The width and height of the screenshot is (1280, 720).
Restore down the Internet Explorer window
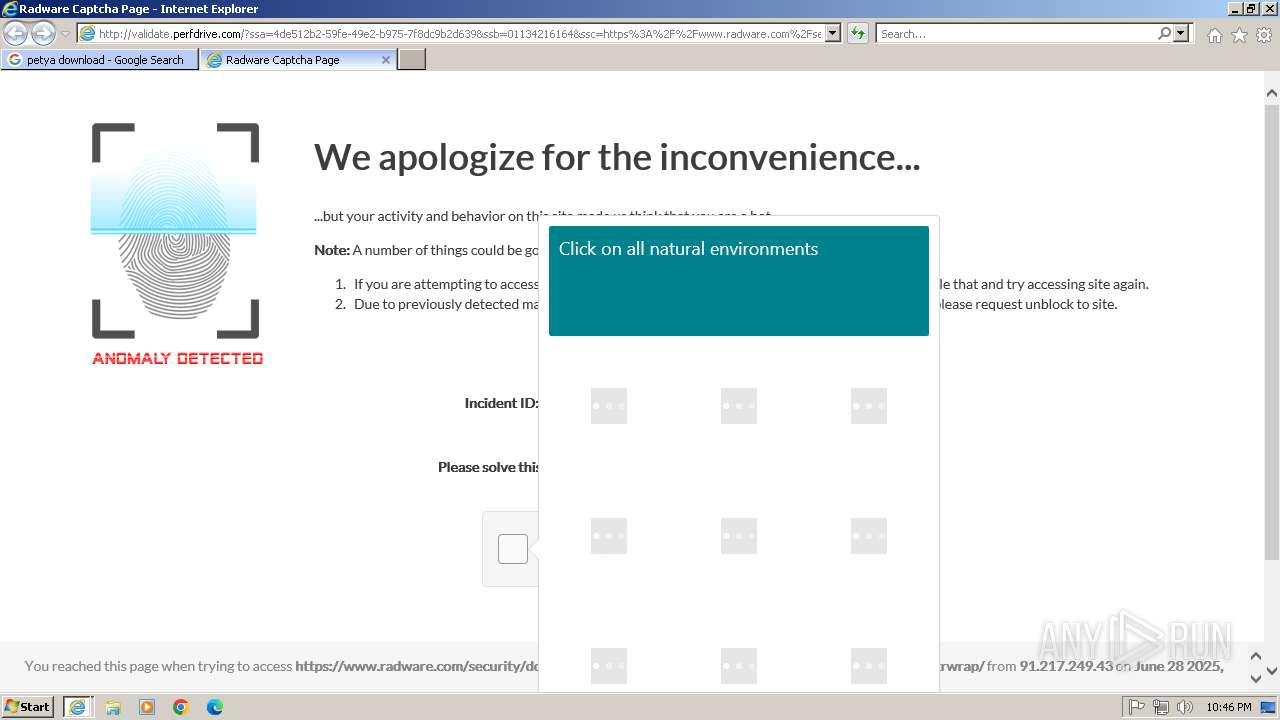[1251, 9]
